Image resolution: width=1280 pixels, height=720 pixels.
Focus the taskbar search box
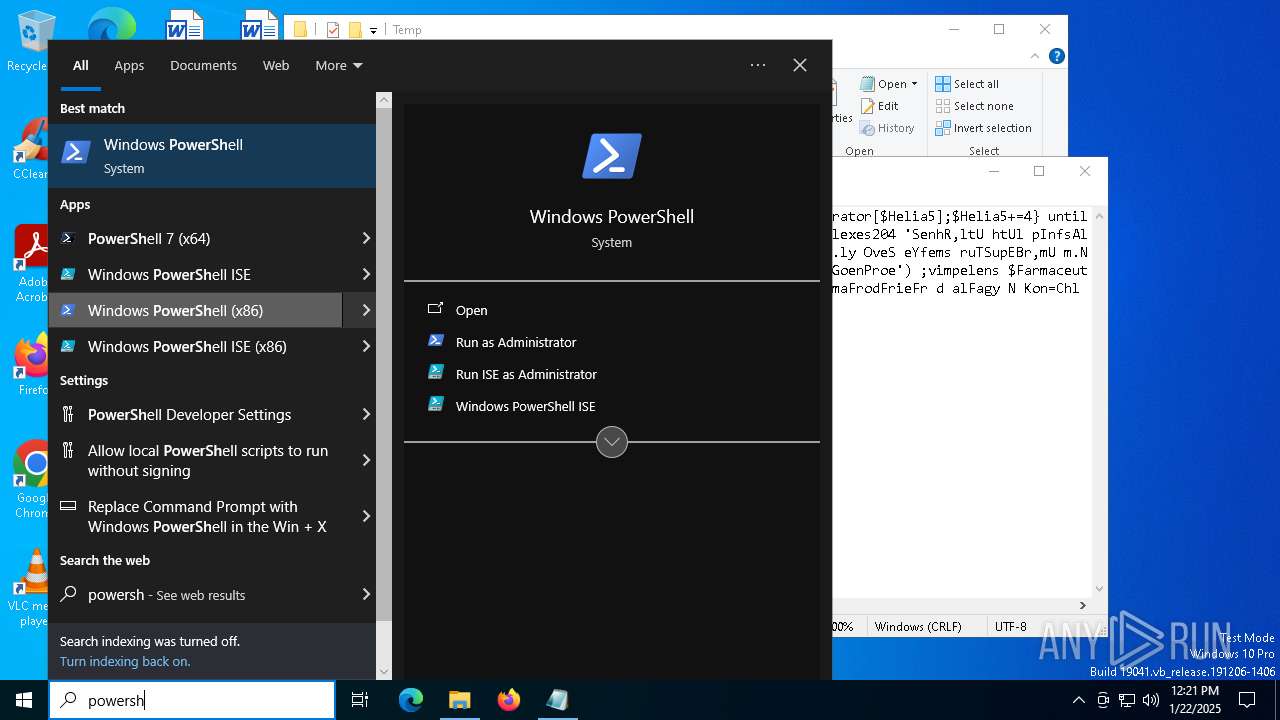click(x=192, y=700)
